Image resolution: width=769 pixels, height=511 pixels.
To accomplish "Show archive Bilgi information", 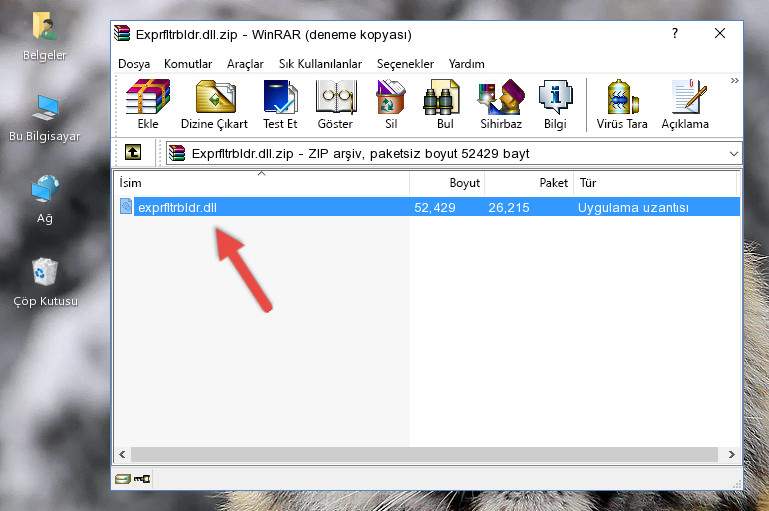I will [x=555, y=104].
